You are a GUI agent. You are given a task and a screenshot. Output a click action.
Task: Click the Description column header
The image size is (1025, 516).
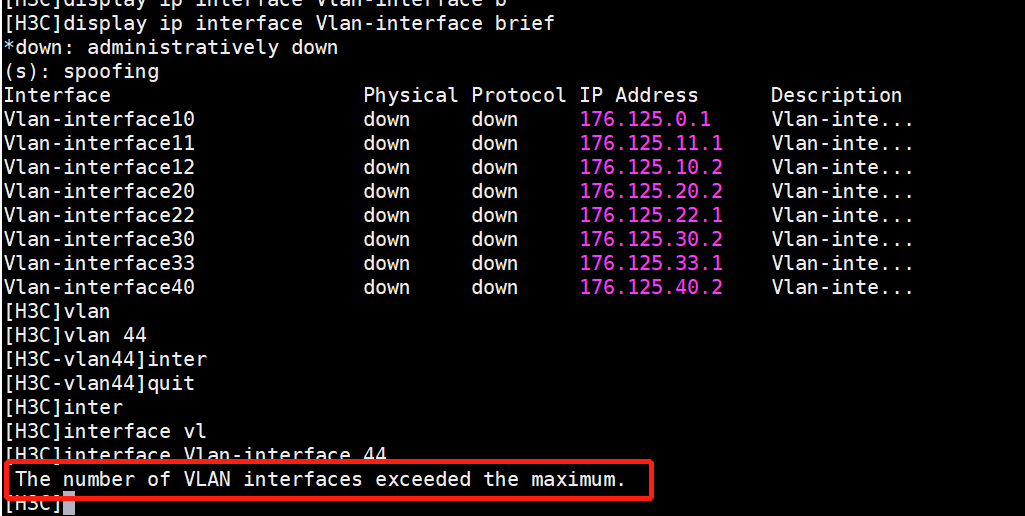(836, 96)
